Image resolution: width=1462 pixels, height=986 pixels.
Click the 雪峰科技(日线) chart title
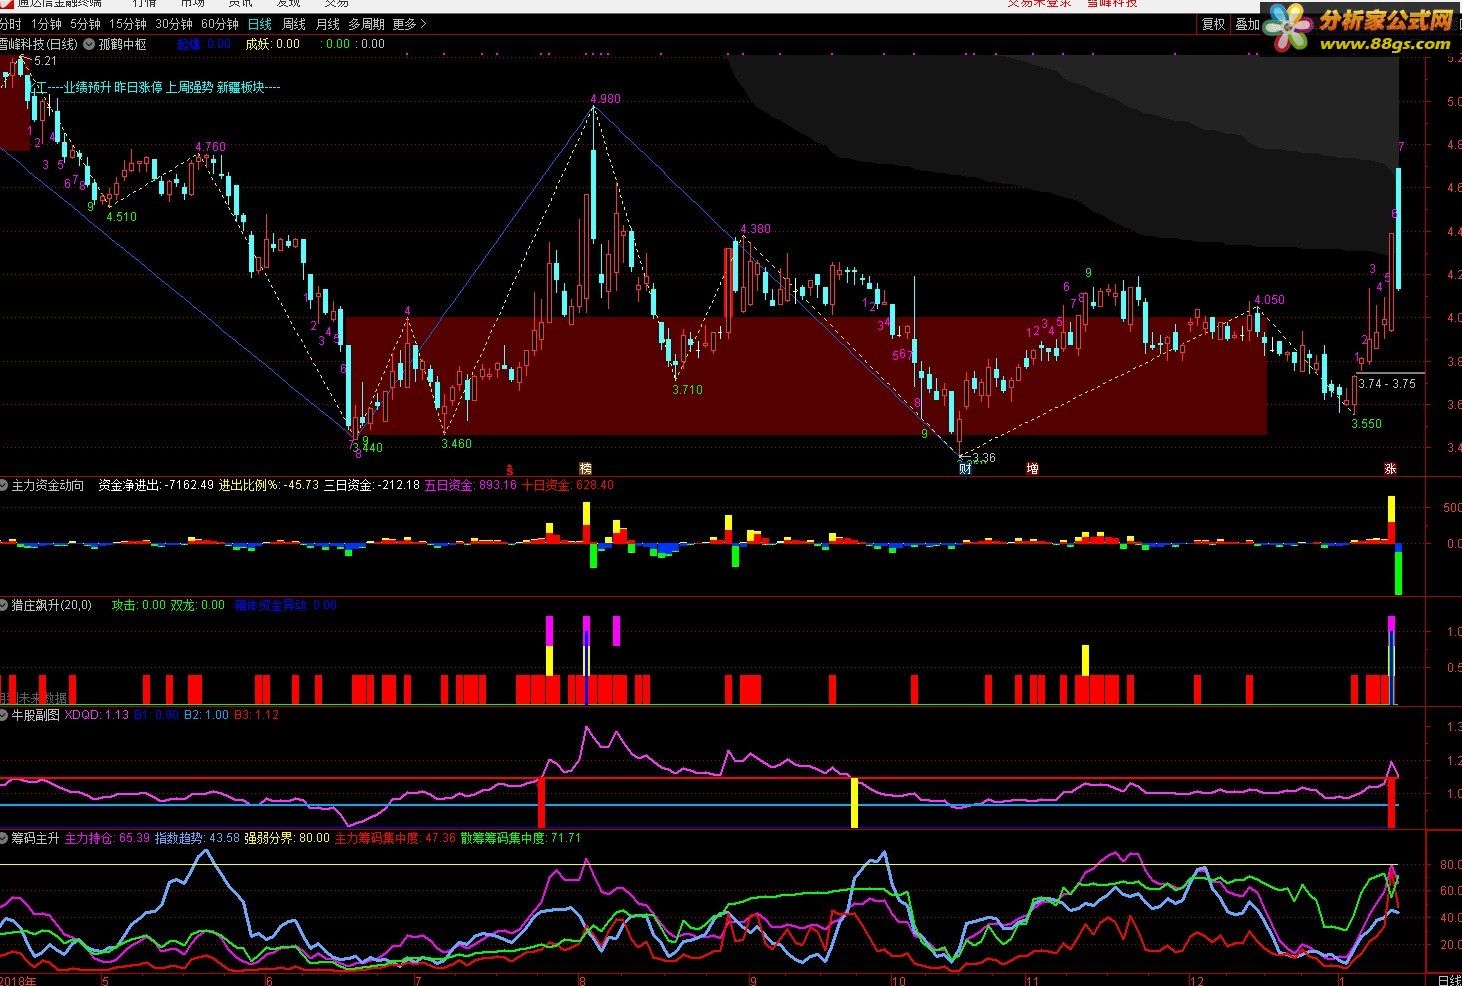(39, 44)
